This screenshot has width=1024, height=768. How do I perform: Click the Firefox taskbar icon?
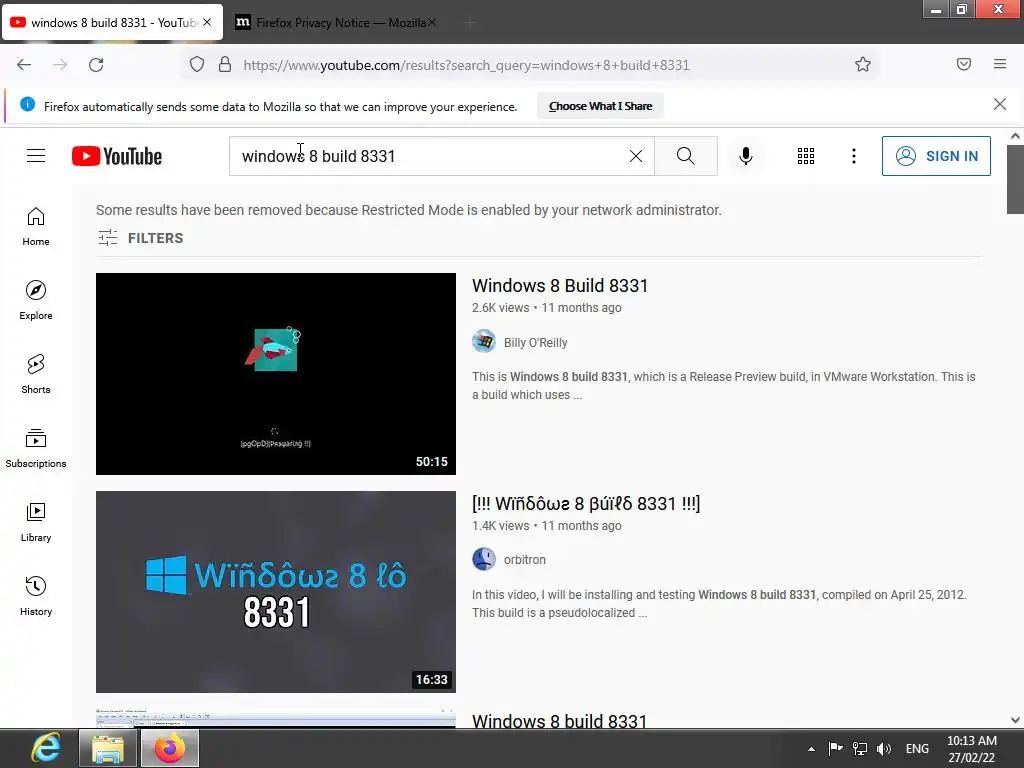click(170, 748)
